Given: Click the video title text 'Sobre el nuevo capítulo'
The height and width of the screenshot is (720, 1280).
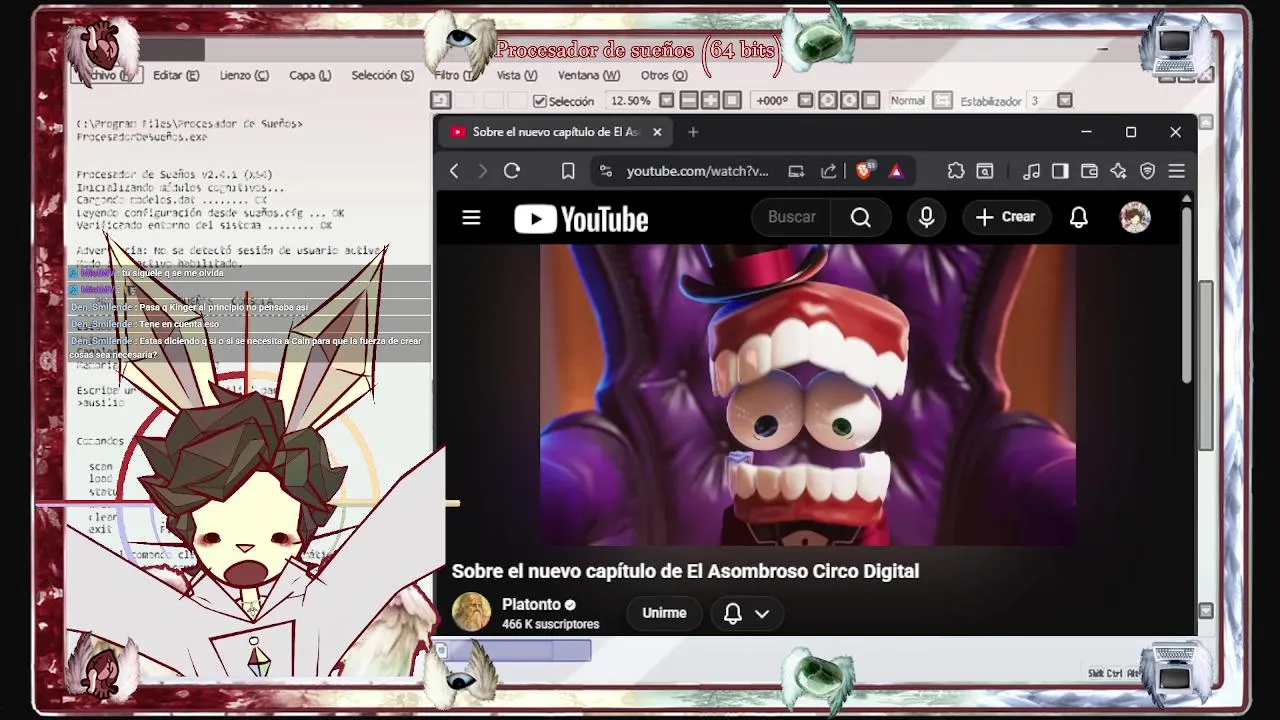Looking at the screenshot, I should (x=685, y=571).
